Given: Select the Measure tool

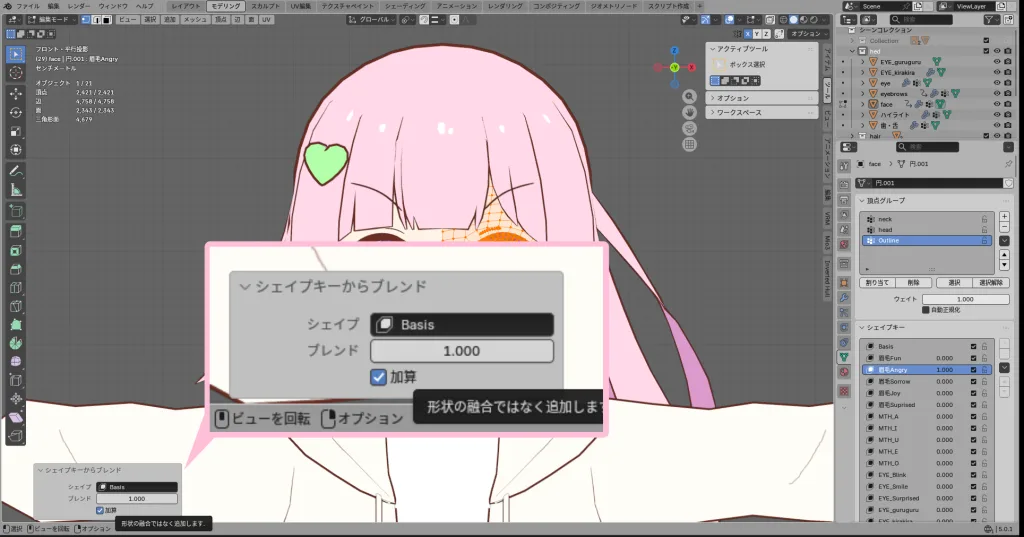Looking at the screenshot, I should tap(16, 190).
